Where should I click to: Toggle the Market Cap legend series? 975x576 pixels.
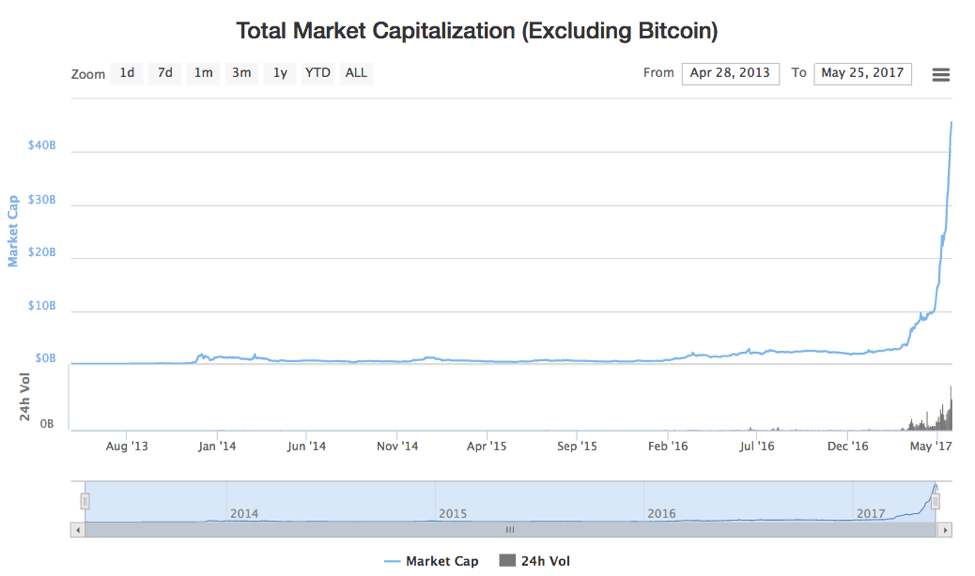click(x=431, y=561)
